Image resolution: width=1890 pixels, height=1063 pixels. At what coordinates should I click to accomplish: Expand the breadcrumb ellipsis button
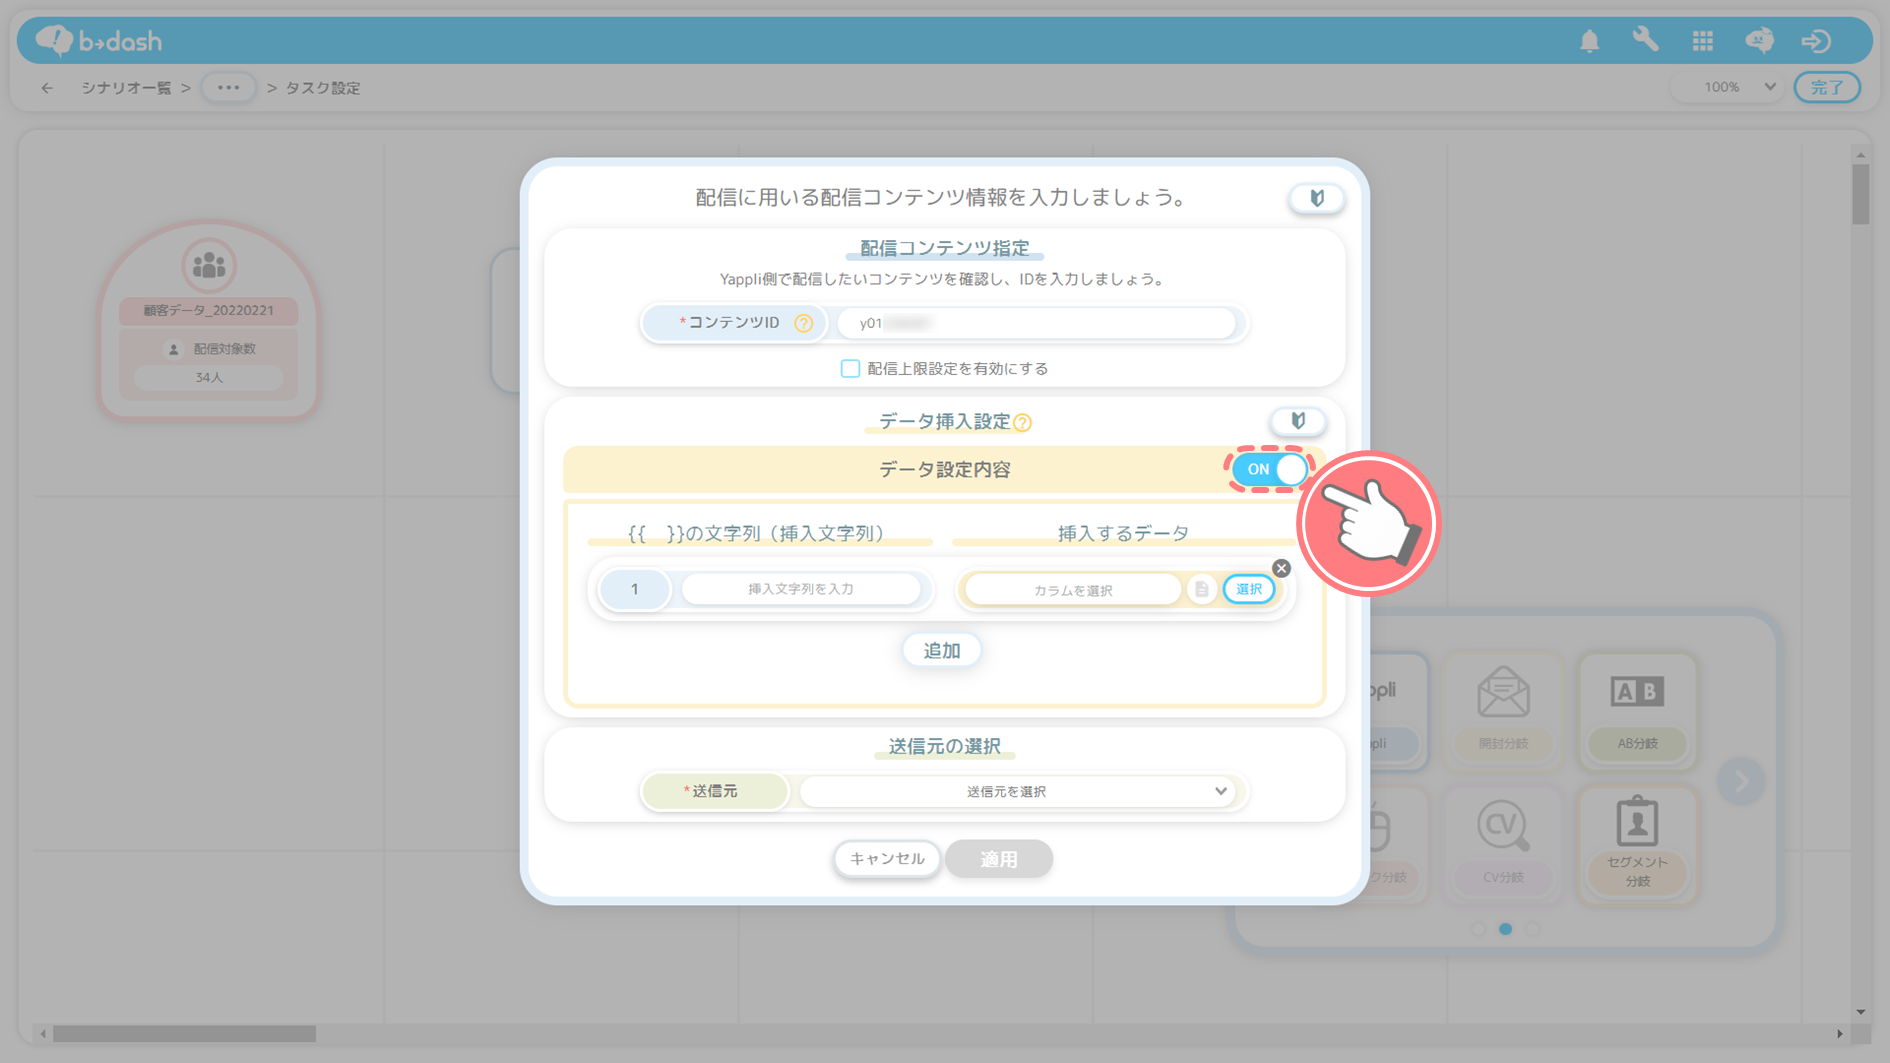pyautogui.click(x=228, y=88)
